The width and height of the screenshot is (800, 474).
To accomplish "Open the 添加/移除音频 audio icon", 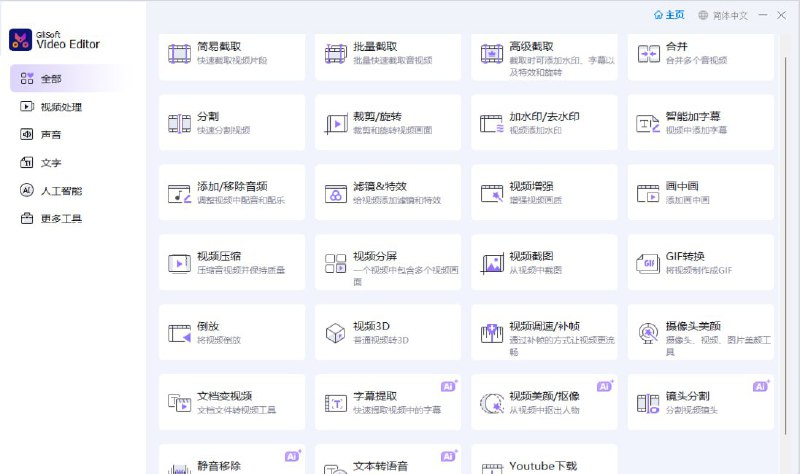I will [x=180, y=194].
